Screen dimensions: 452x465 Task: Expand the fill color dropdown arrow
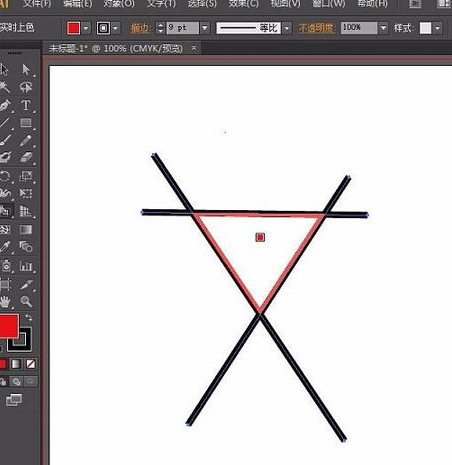[86, 28]
